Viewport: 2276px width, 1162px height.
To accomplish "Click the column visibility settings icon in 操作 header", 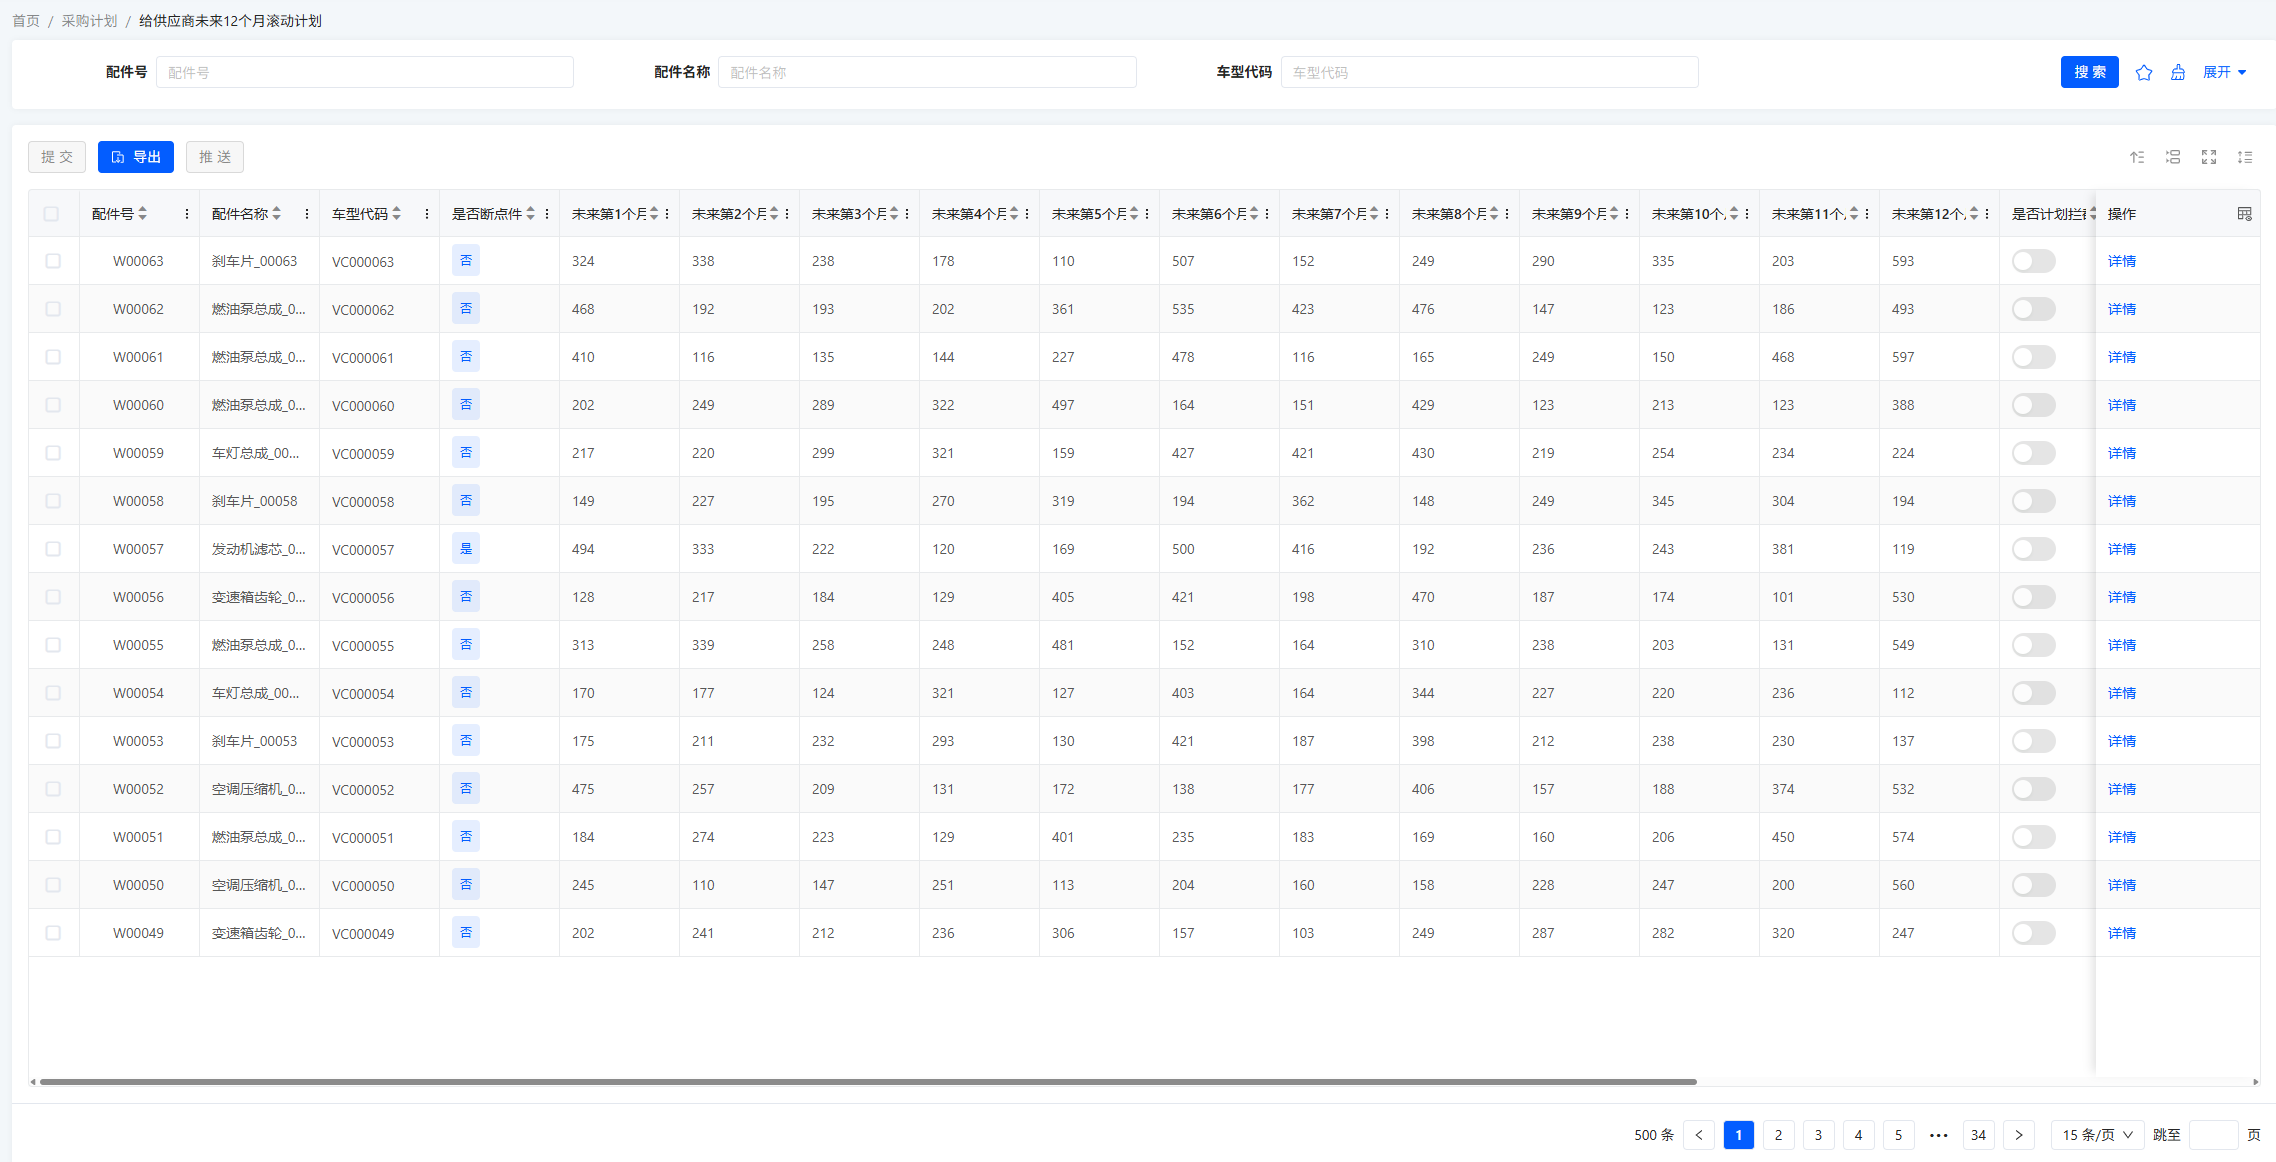I will (2244, 214).
